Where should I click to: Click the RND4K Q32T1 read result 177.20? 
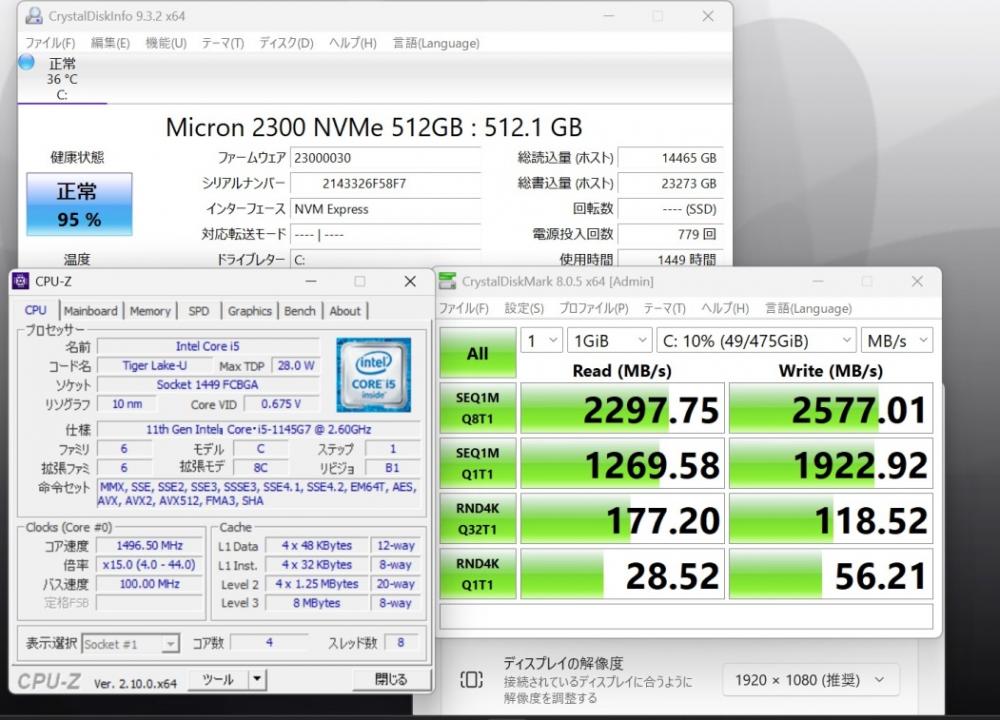[622, 519]
